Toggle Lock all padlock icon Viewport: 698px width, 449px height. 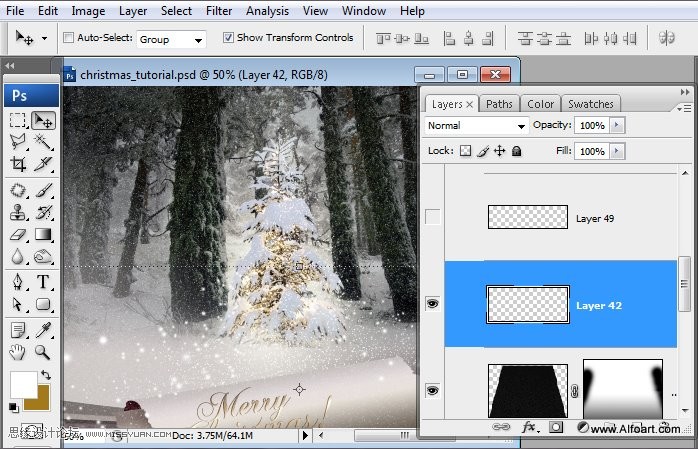coord(516,151)
